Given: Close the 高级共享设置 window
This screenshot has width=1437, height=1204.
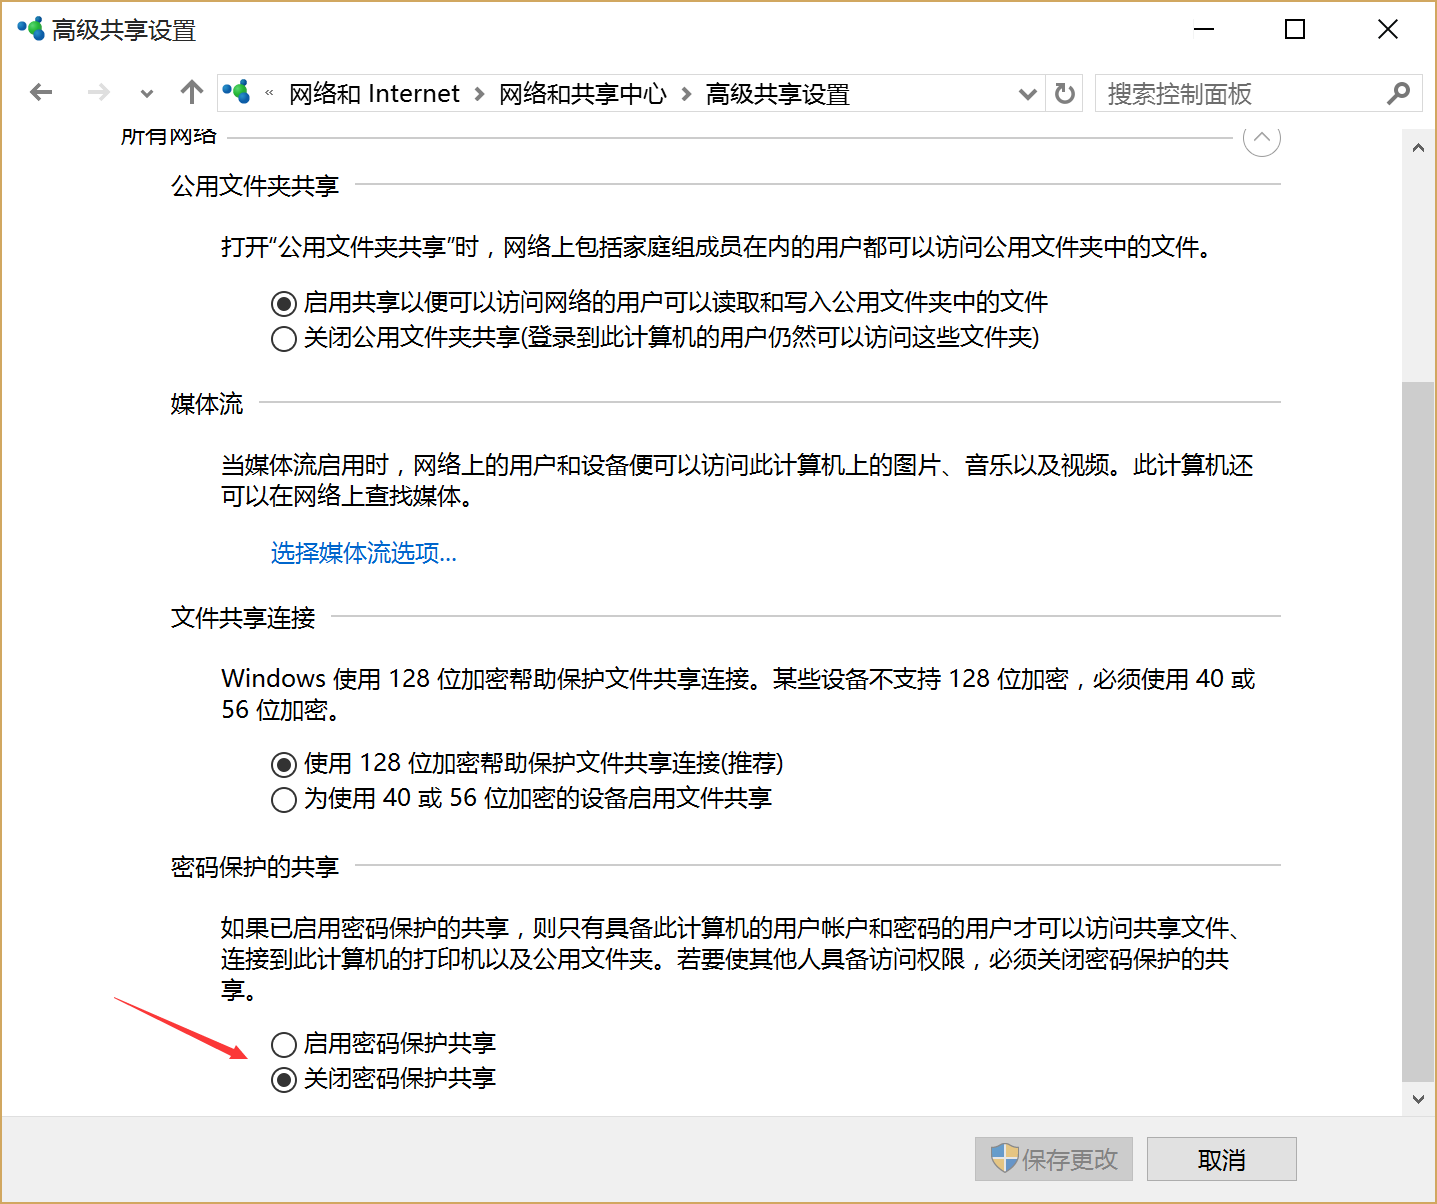Looking at the screenshot, I should click(1388, 30).
